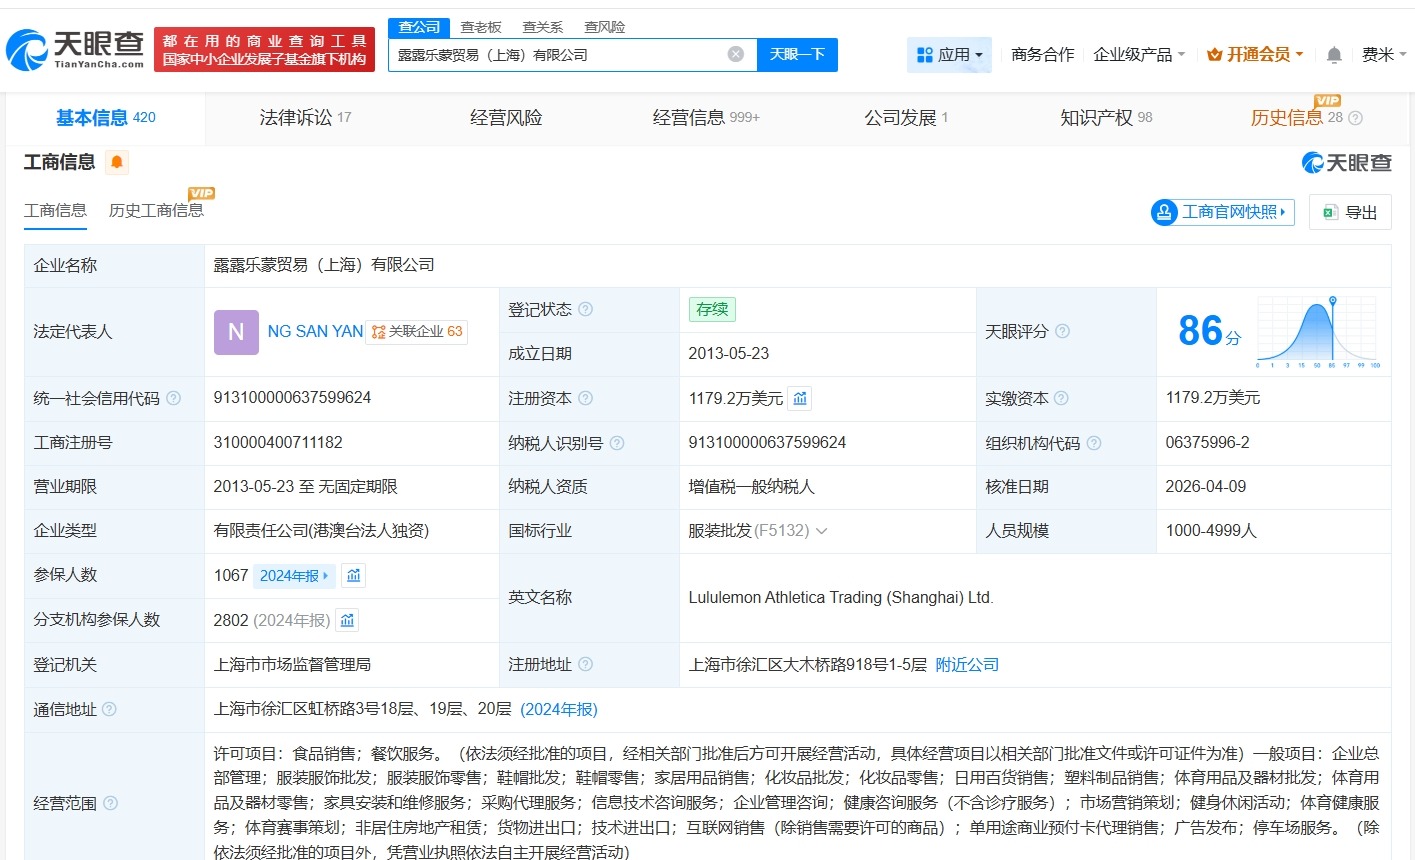Click the 天眼一下 search button

point(797,54)
